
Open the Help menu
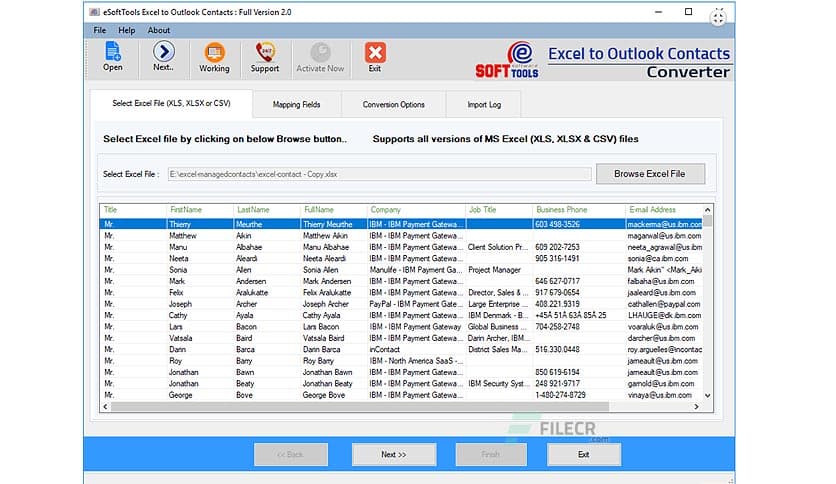[x=126, y=30]
